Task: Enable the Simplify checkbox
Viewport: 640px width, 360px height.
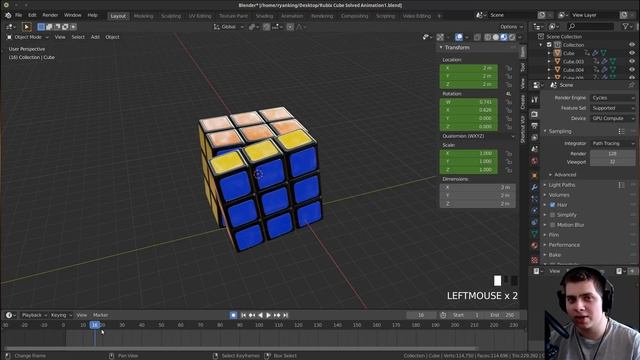Action: click(x=553, y=215)
